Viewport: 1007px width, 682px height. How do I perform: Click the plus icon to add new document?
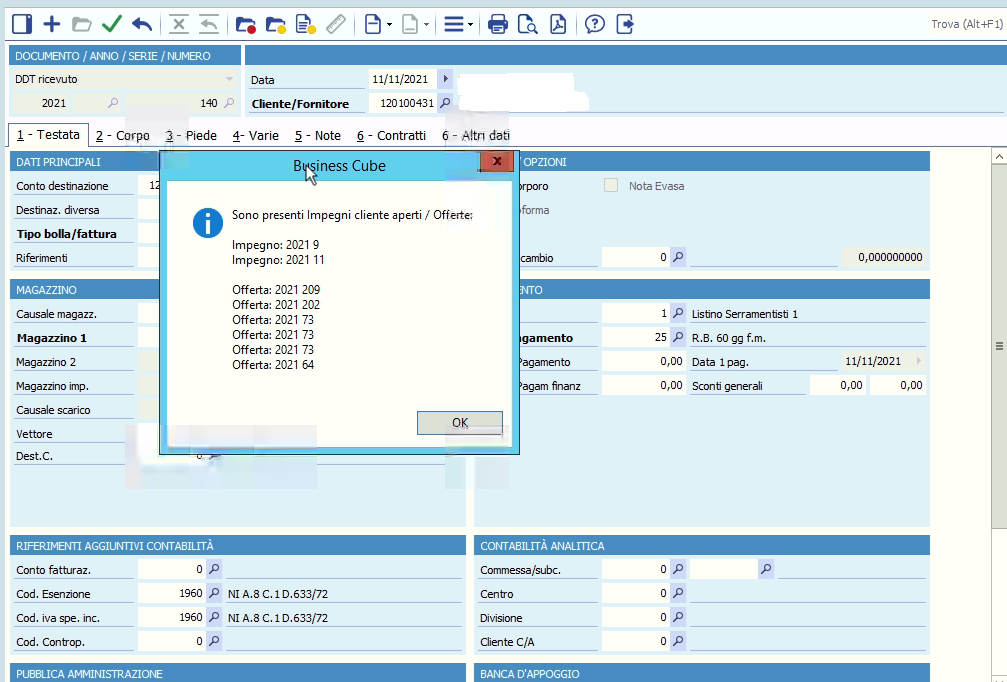(51, 24)
